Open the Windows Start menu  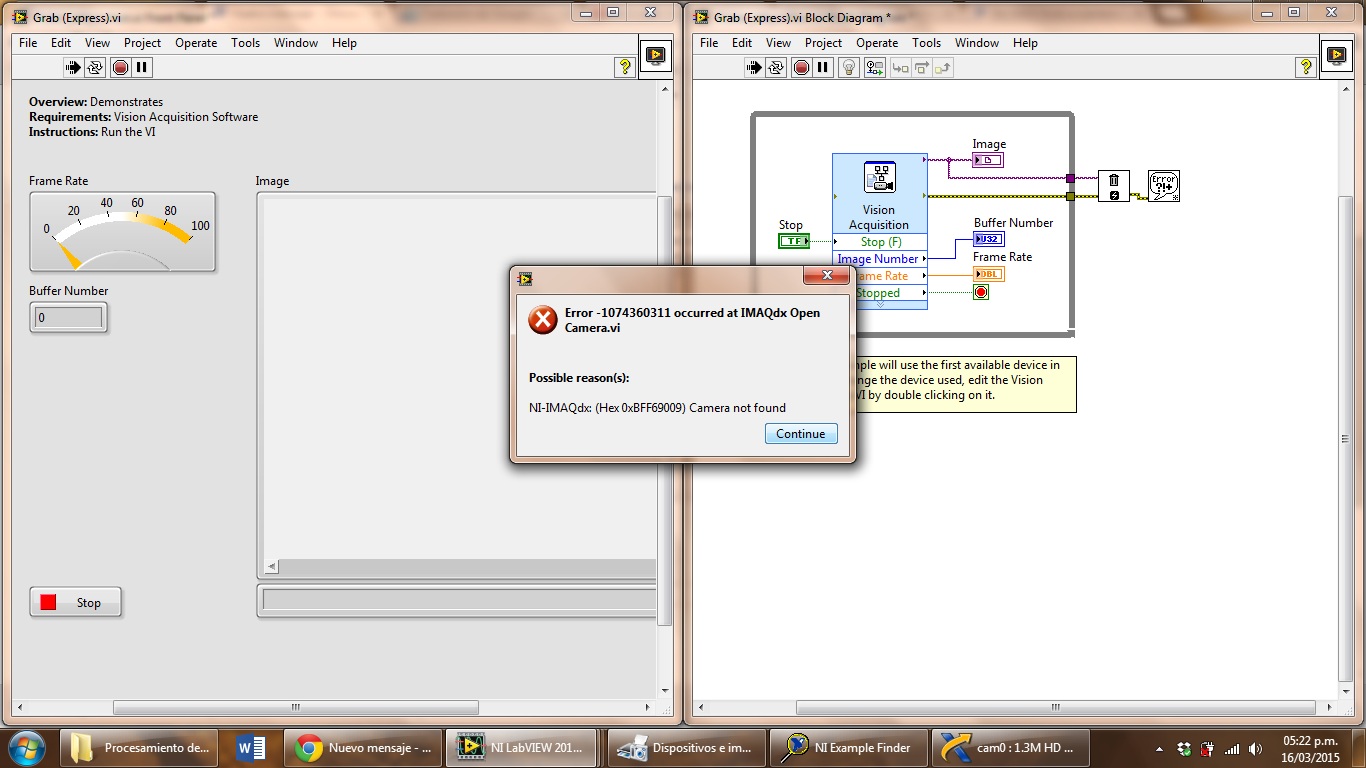coord(25,747)
